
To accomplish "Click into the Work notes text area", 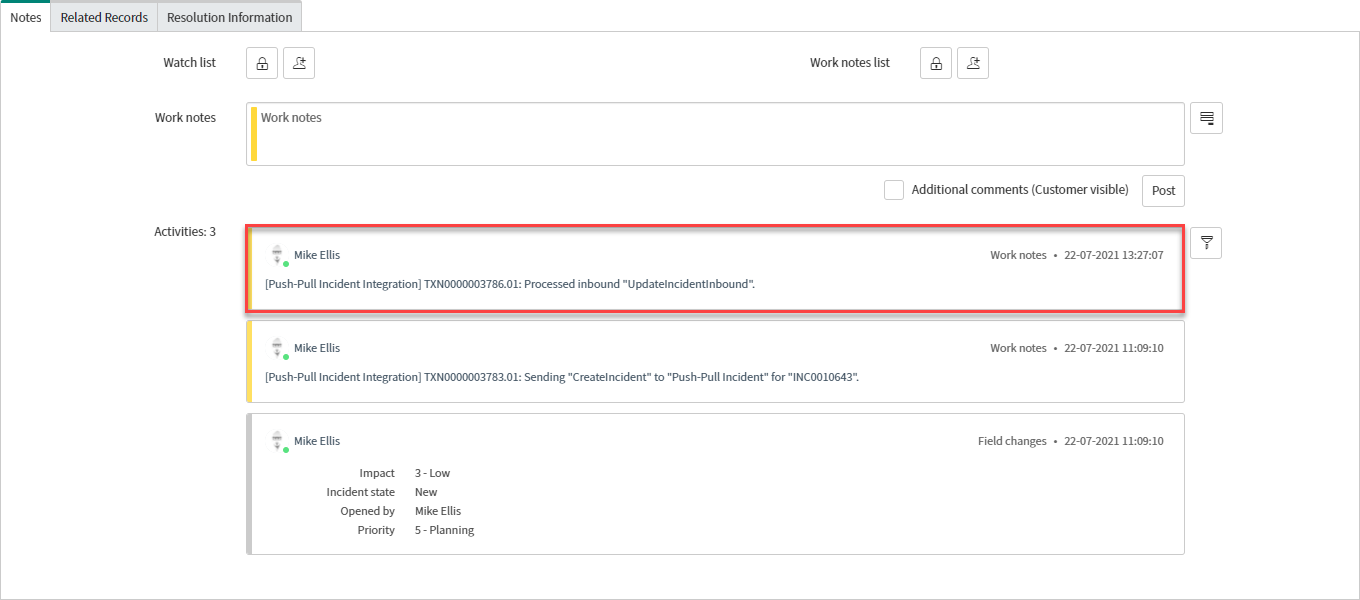I will [715, 134].
